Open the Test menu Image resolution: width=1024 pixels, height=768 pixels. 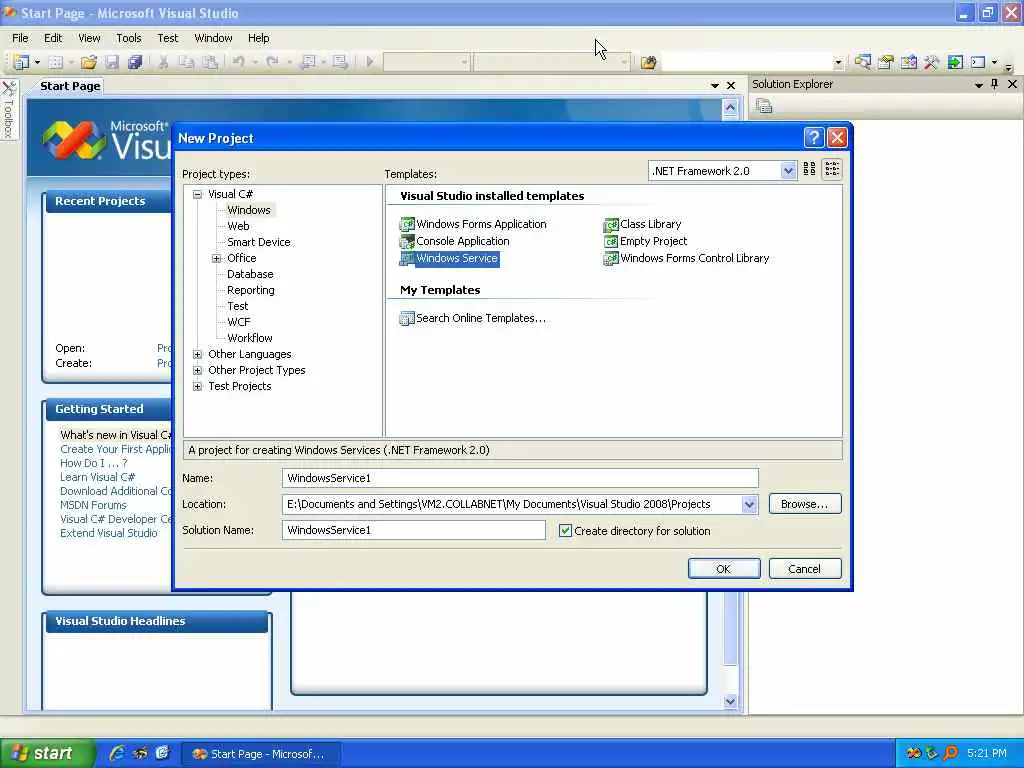click(168, 38)
